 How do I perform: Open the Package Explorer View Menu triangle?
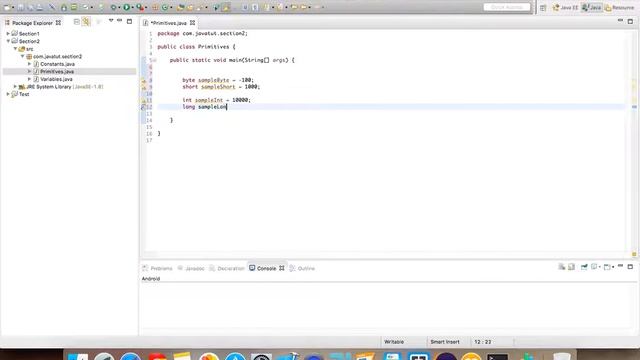pos(111,20)
